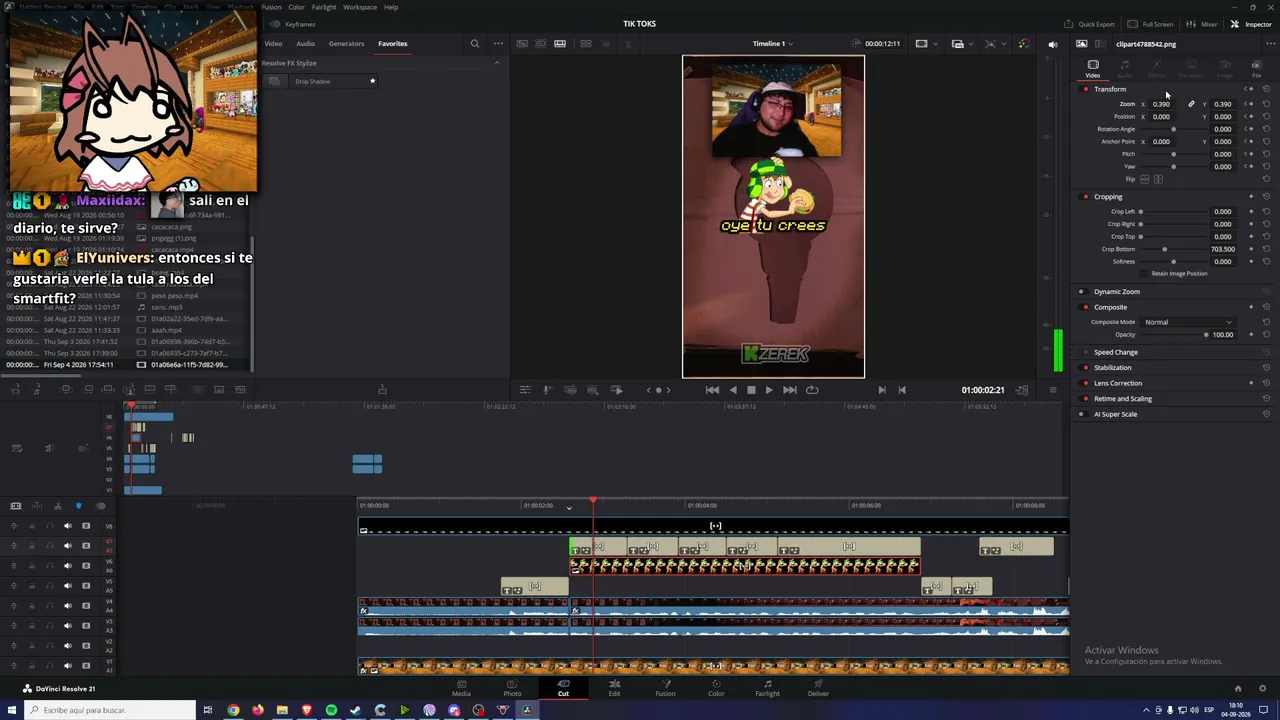Screen dimensions: 1280x720
Task: Switch to the Color page
Action: (716, 688)
